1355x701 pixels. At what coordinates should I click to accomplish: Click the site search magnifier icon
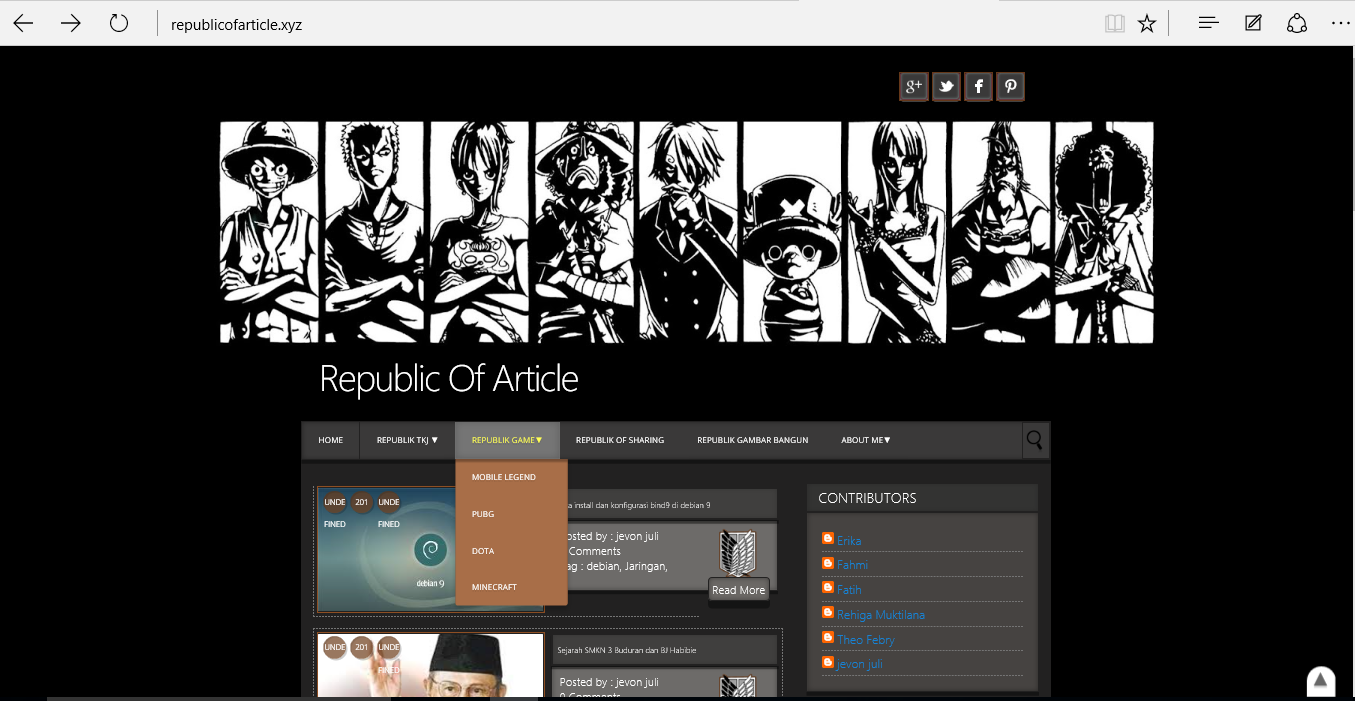pyautogui.click(x=1035, y=440)
